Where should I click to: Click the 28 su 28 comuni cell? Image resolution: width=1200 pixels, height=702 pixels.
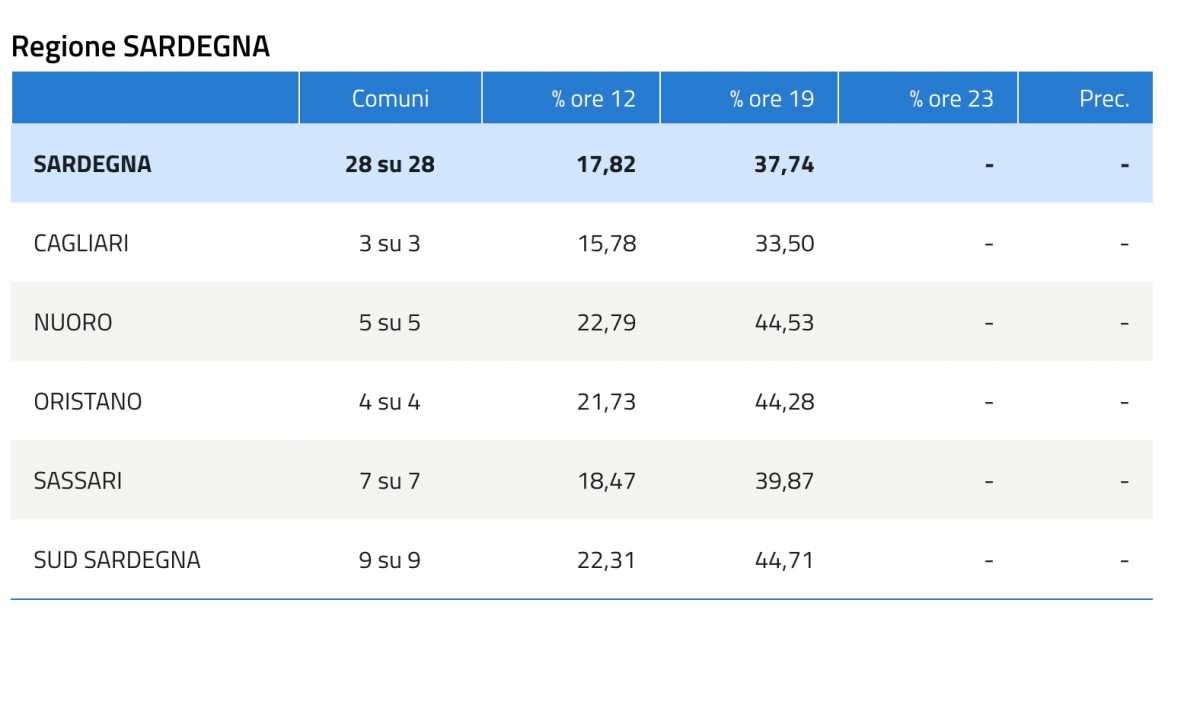(x=390, y=165)
